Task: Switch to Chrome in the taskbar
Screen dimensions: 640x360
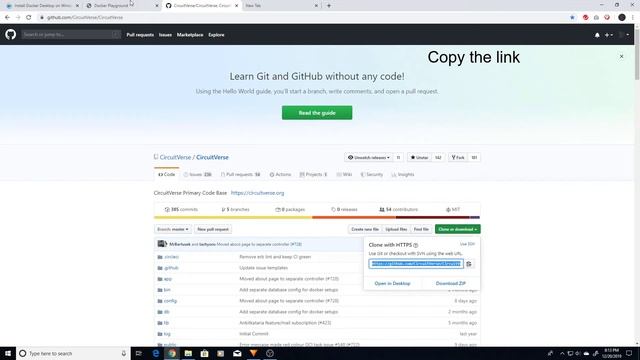Action: pos(172,353)
